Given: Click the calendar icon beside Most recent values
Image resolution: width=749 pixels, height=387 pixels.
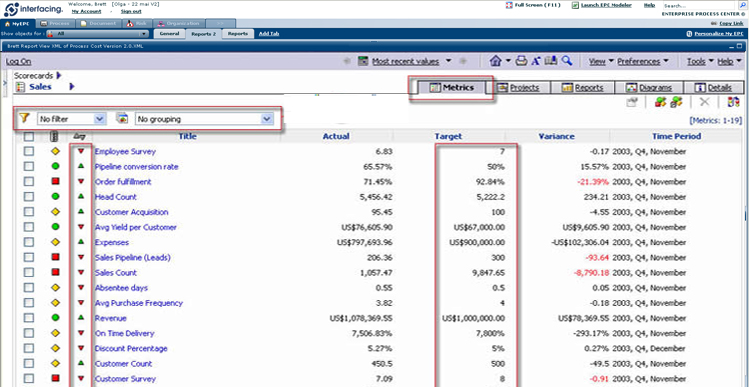Looking at the screenshot, I should (364, 61).
